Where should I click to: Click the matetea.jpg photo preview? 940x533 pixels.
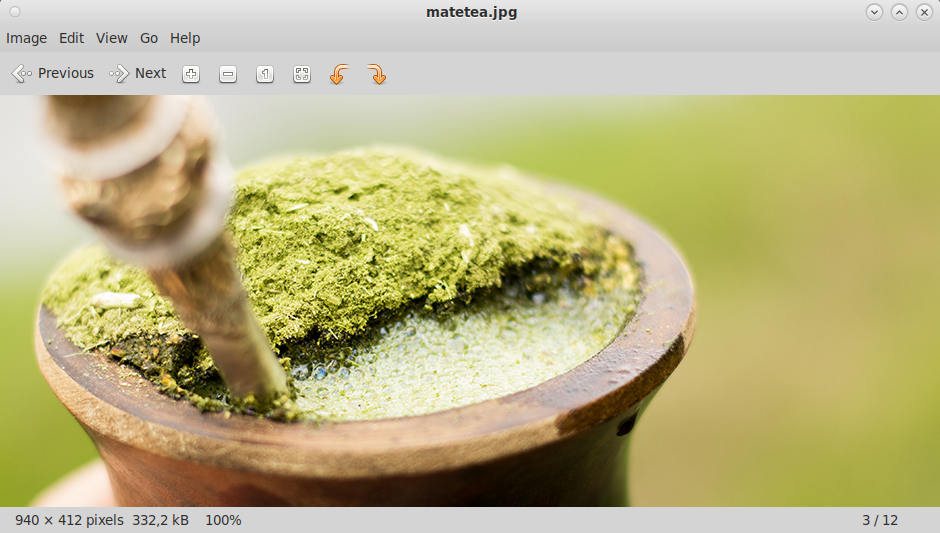[470, 301]
